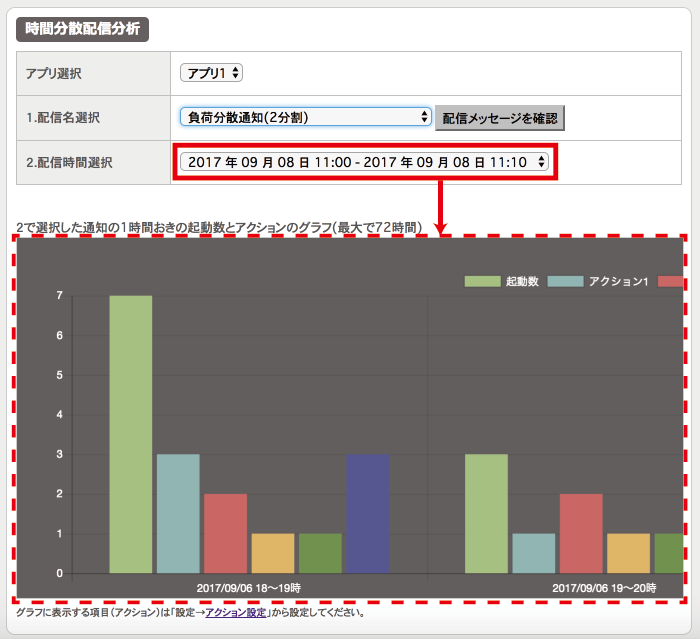The width and height of the screenshot is (700, 639).
Task: Click the 配信メッセージを確認 button
Action: [500, 118]
